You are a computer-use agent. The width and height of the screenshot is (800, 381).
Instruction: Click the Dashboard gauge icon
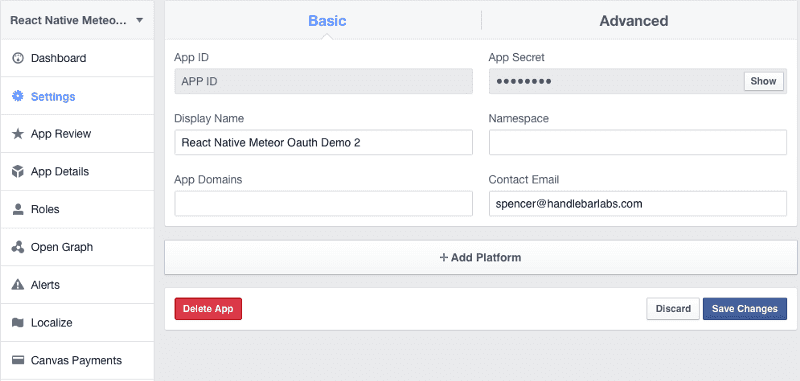(x=18, y=58)
